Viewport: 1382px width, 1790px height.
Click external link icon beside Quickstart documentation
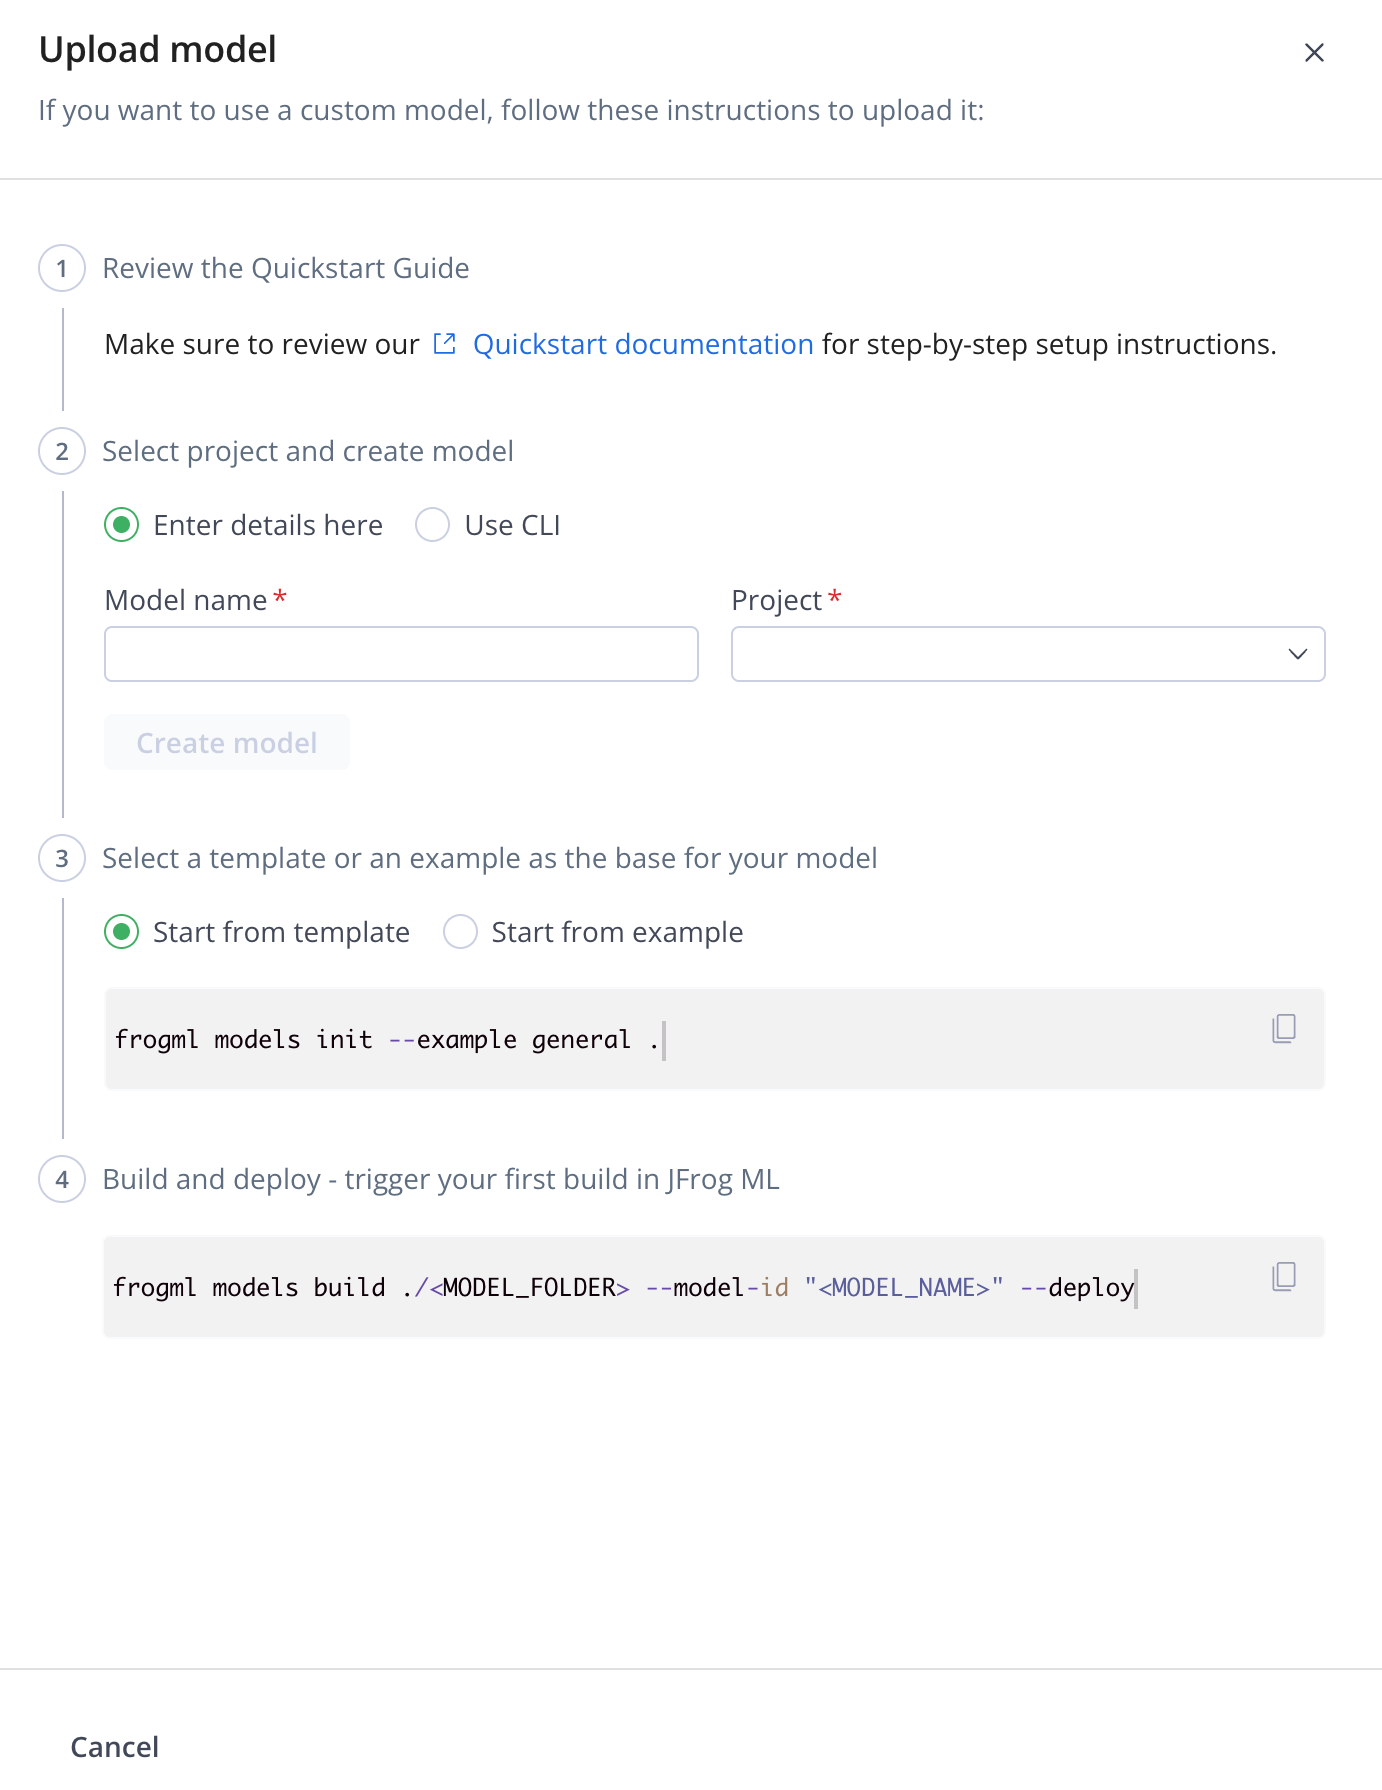pyautogui.click(x=445, y=344)
